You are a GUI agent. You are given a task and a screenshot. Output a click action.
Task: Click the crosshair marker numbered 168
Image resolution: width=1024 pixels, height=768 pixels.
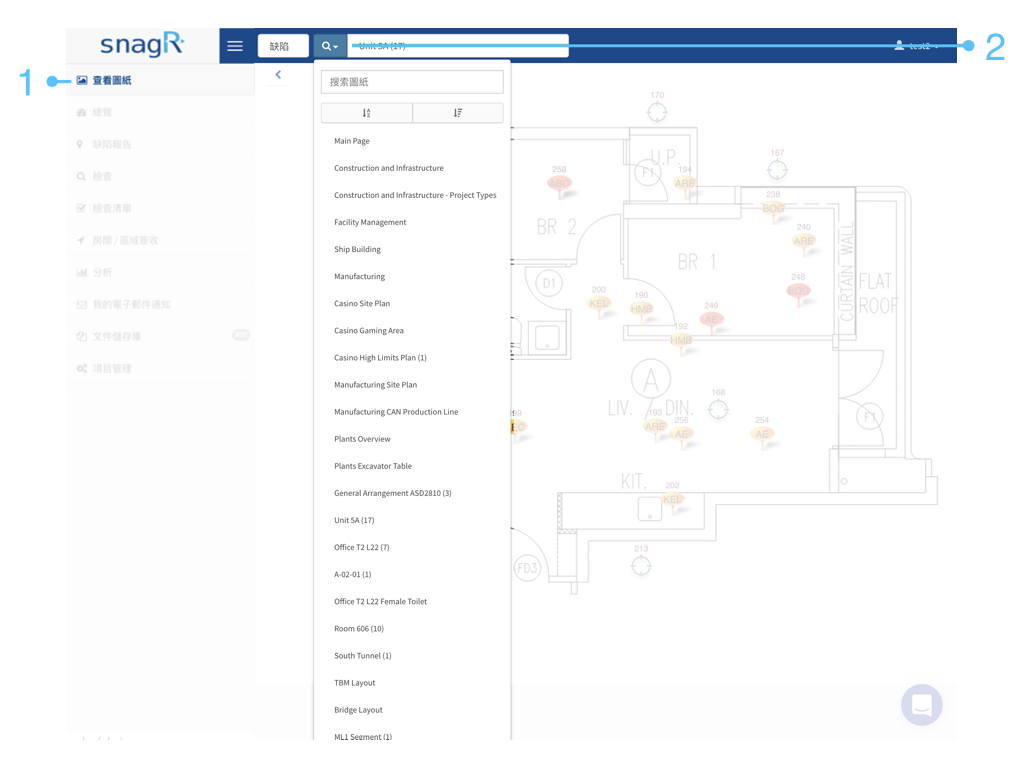point(718,410)
